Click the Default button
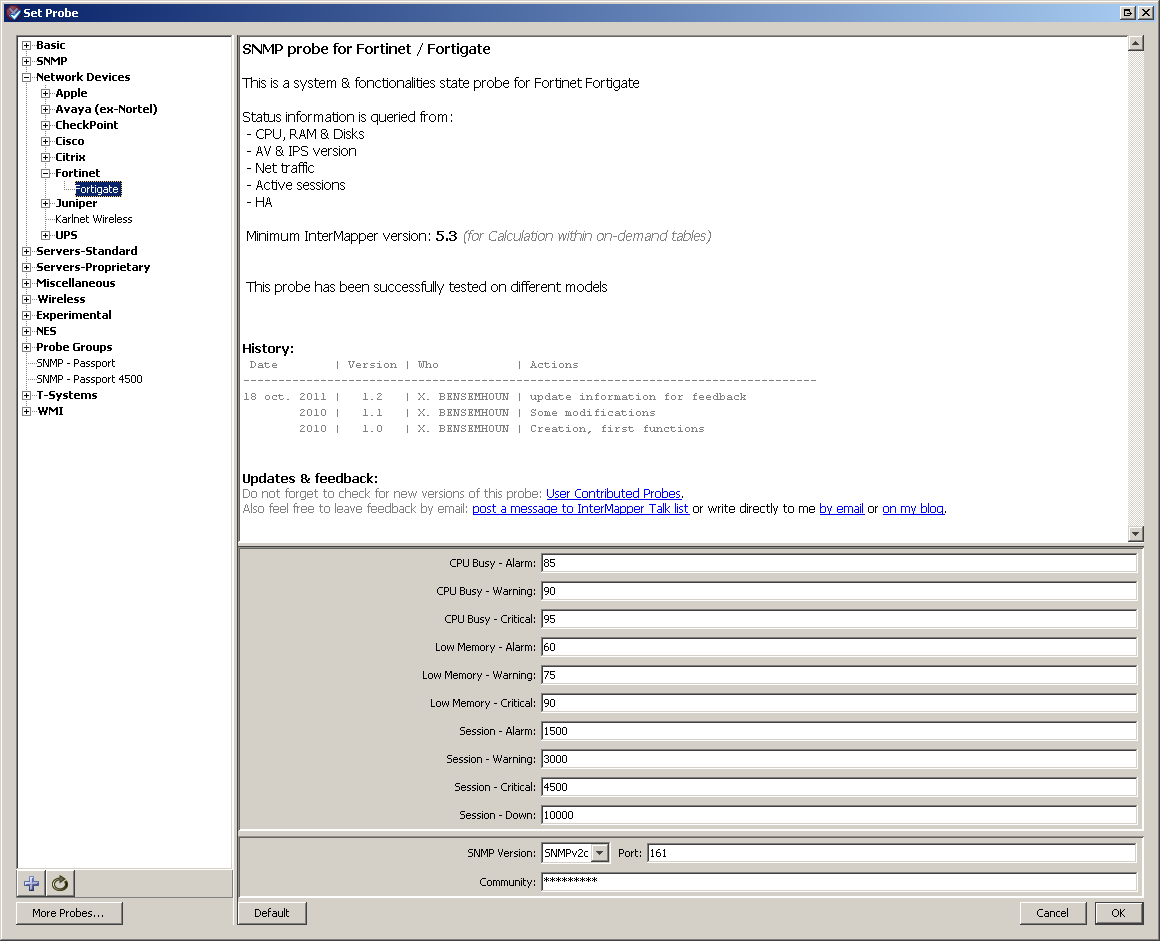Screen dimensions: 1160x941 [x=272, y=913]
